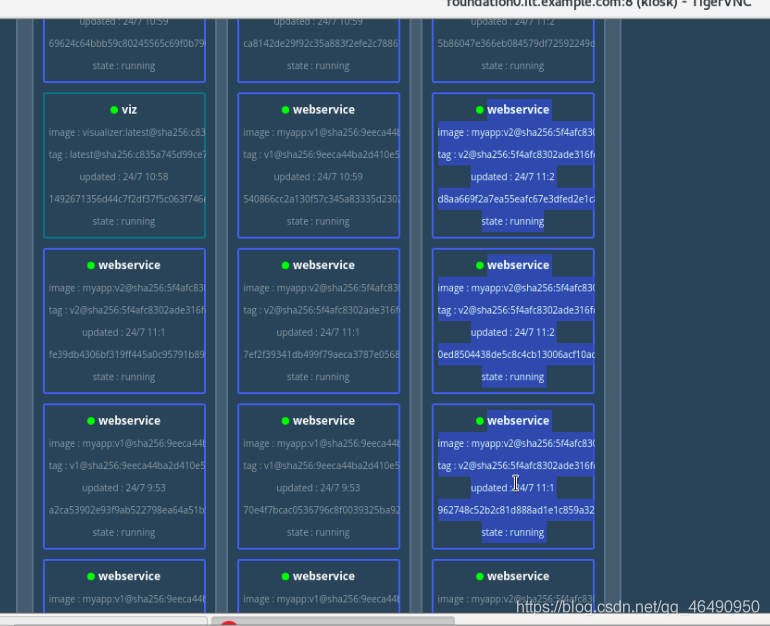The height and width of the screenshot is (626, 770).
Task: Click container ID fe39db4306bf319ff445a0c95791b89
Action: tap(127, 354)
